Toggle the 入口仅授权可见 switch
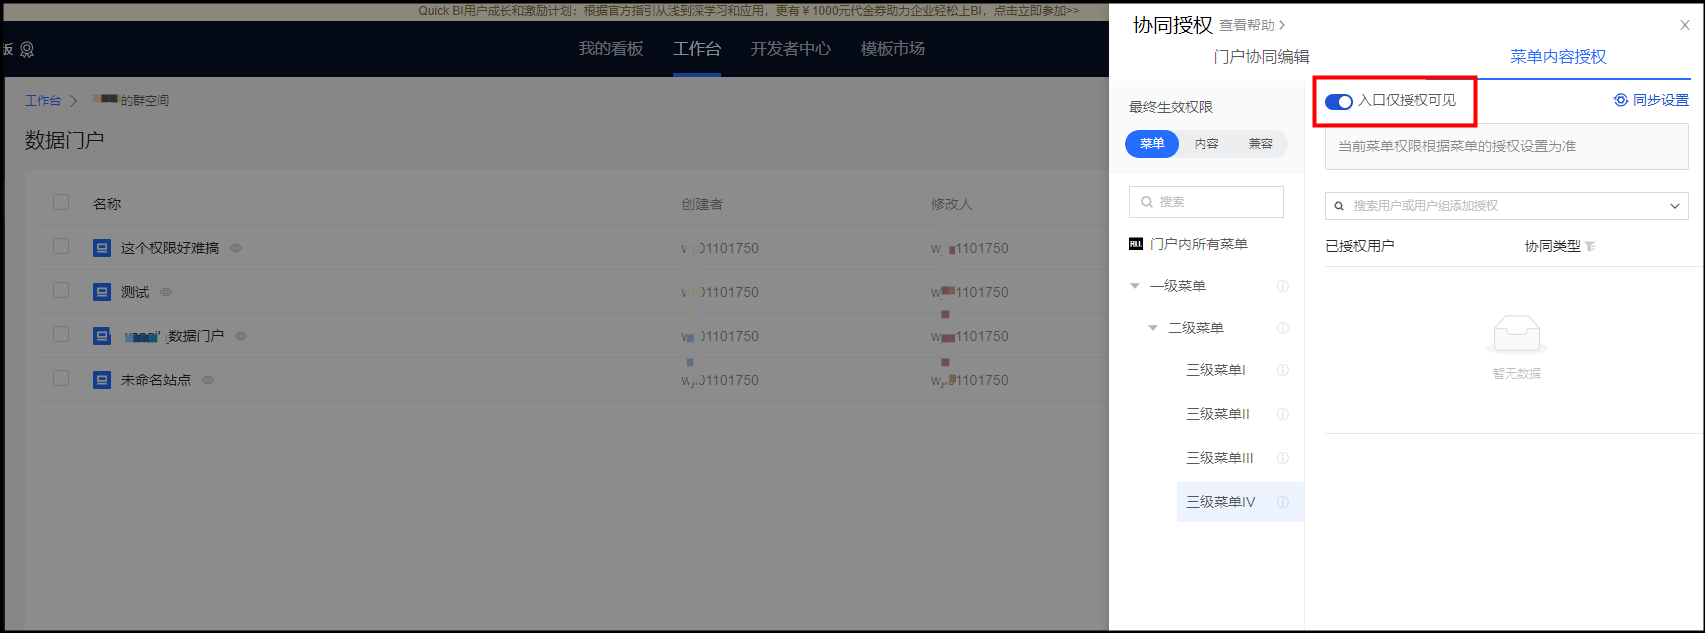 [x=1338, y=101]
